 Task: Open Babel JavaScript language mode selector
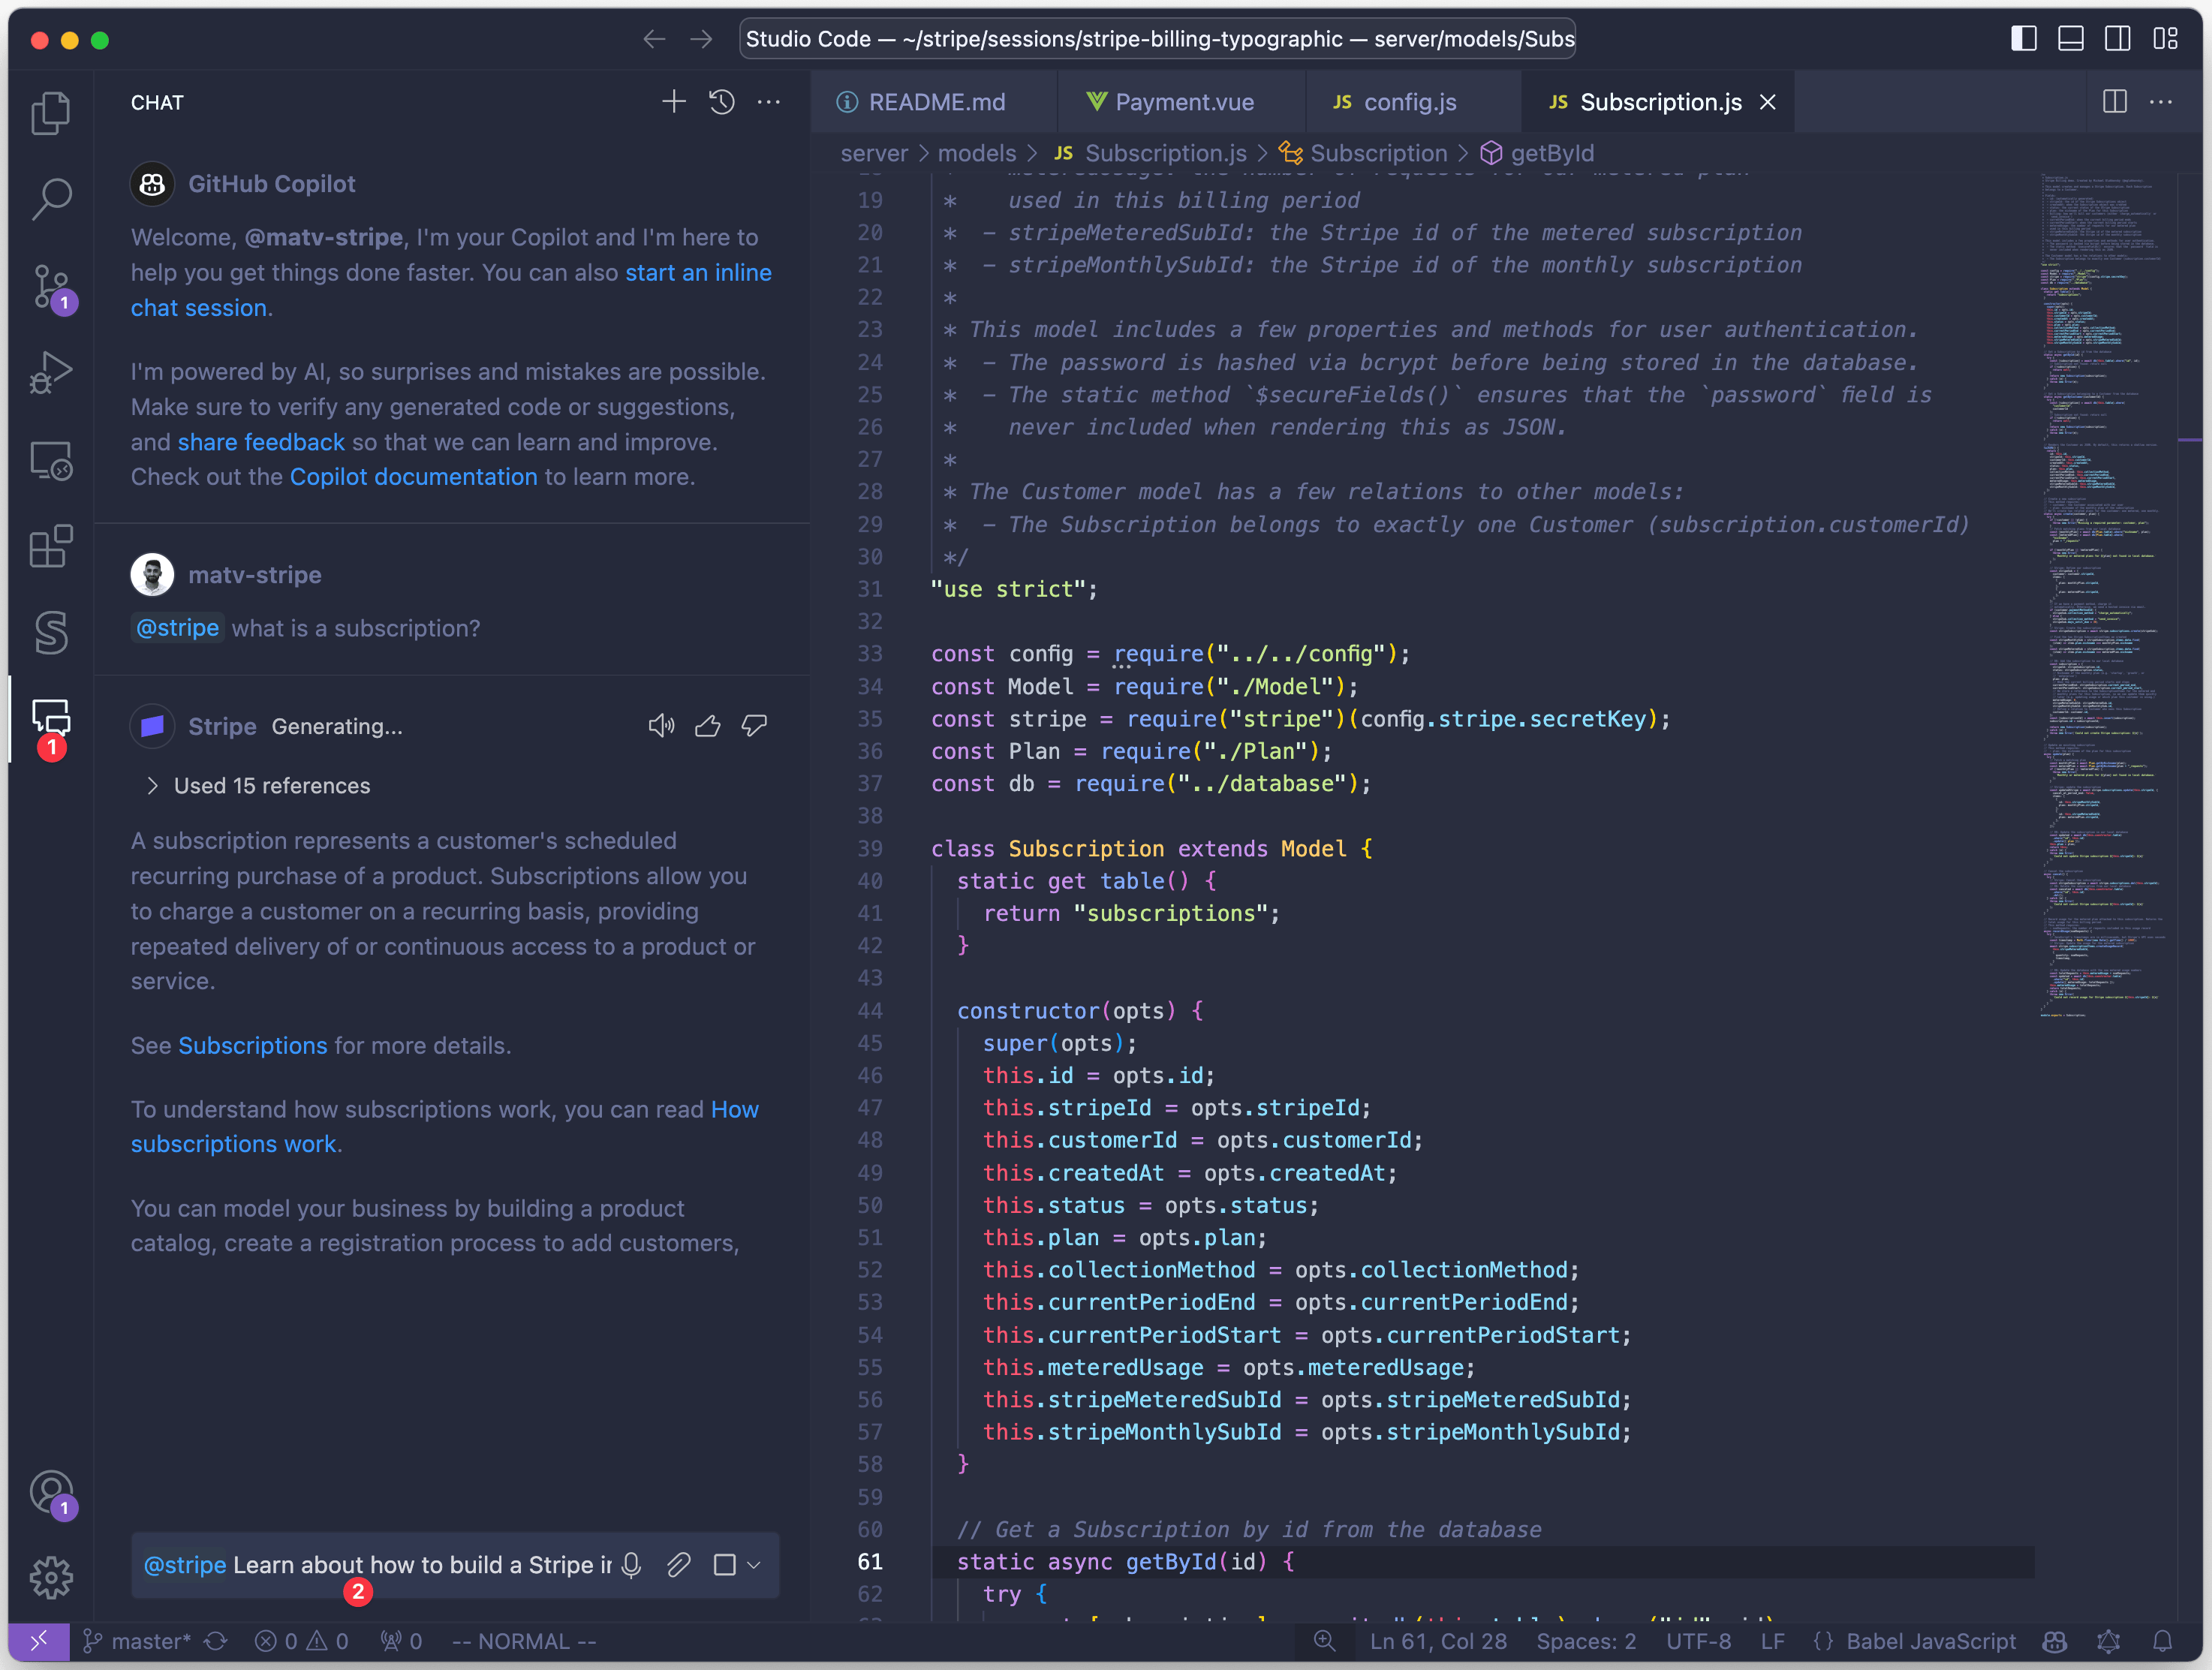(x=1930, y=1641)
